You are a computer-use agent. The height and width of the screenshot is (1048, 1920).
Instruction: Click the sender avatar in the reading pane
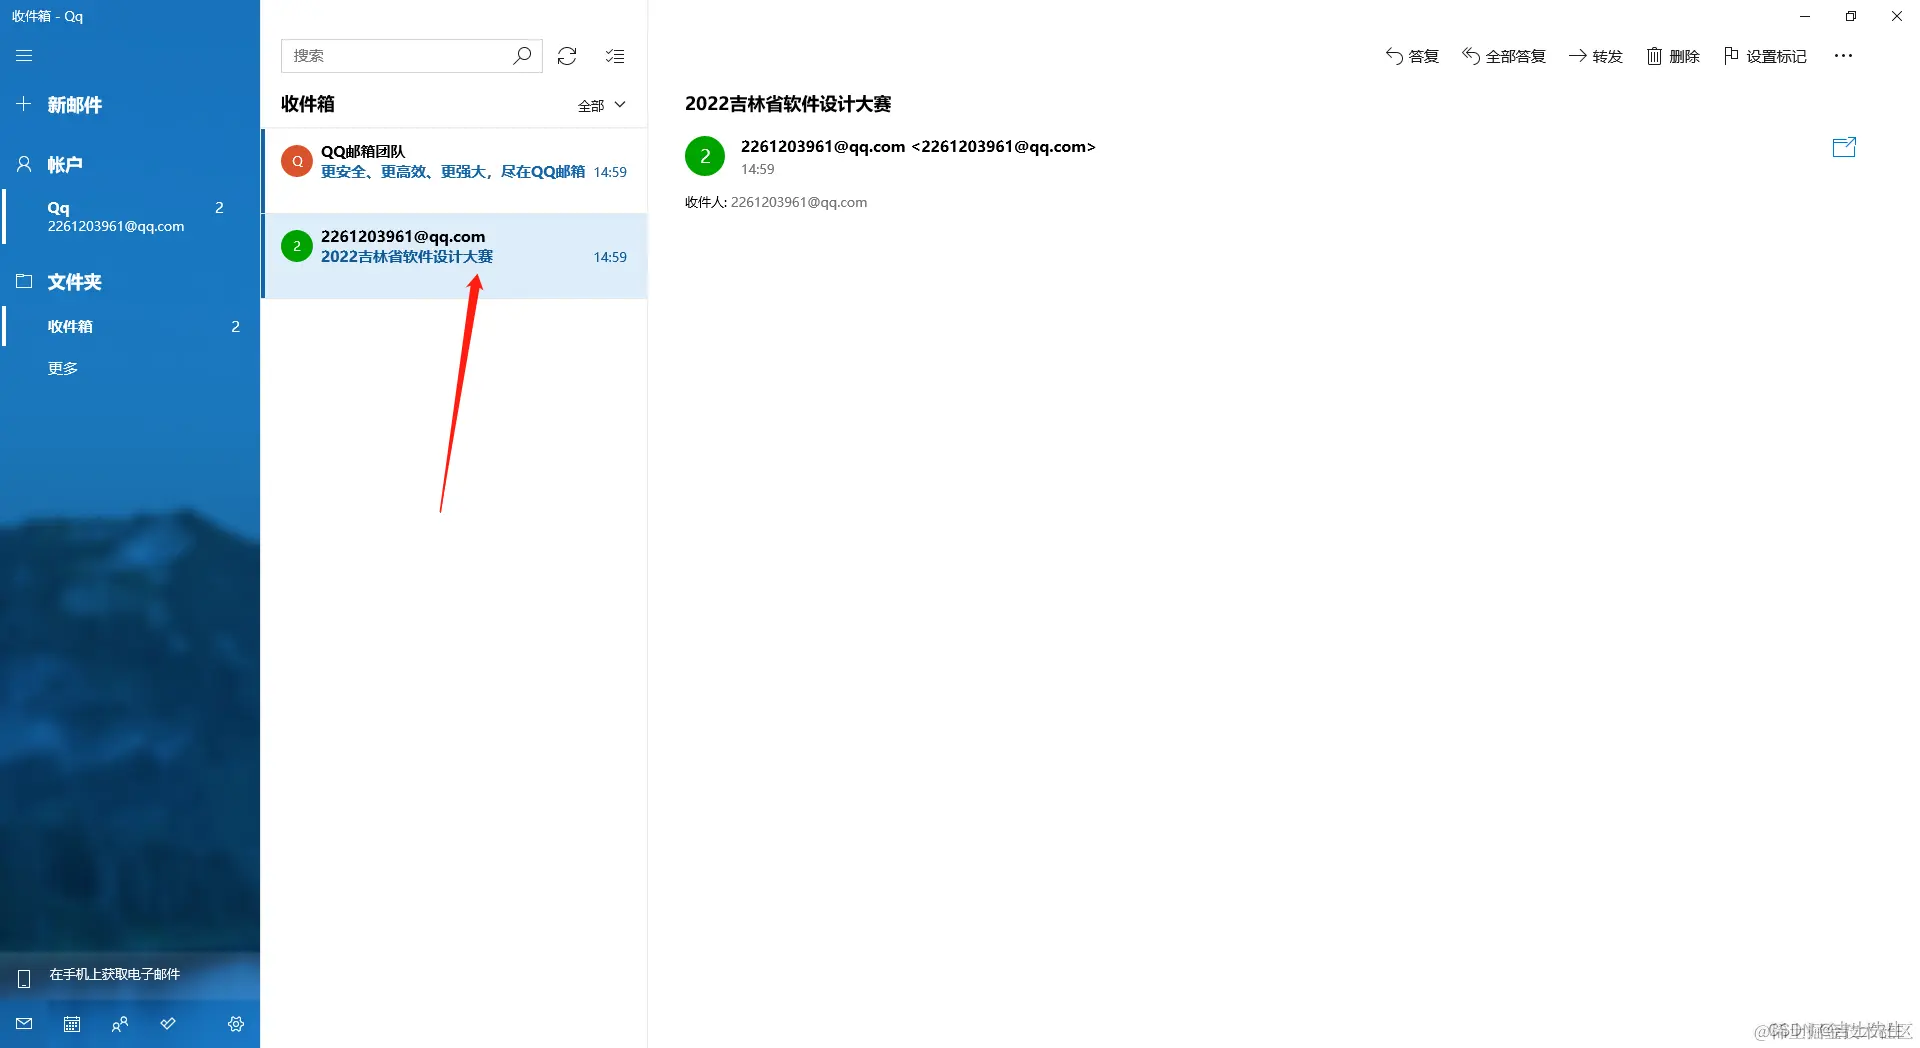tap(705, 156)
